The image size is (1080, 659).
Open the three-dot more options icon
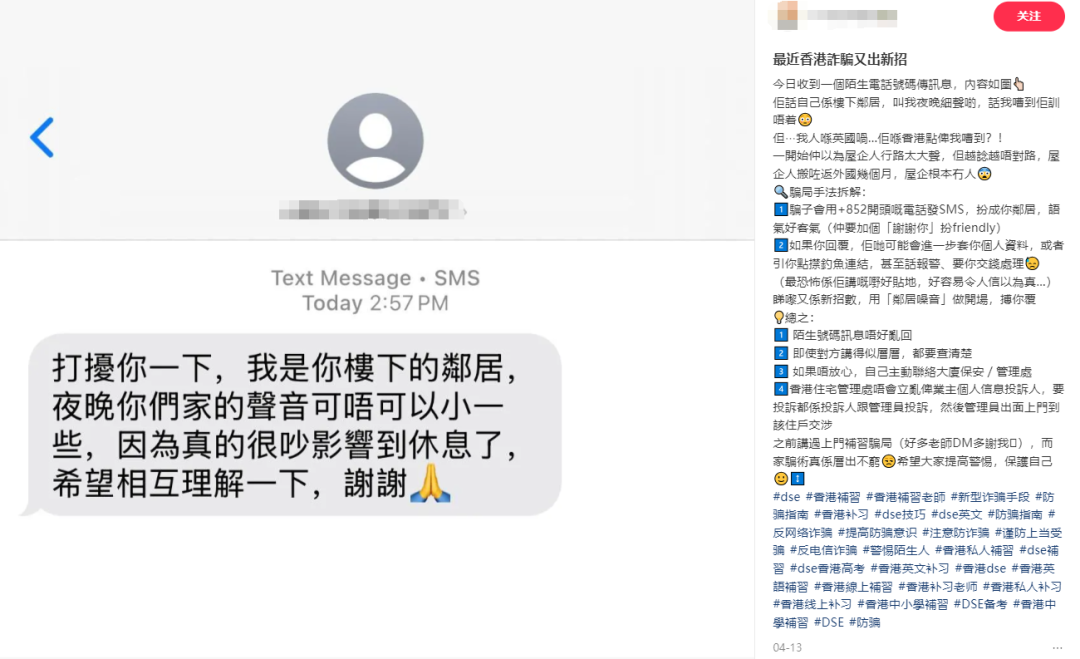[1057, 647]
